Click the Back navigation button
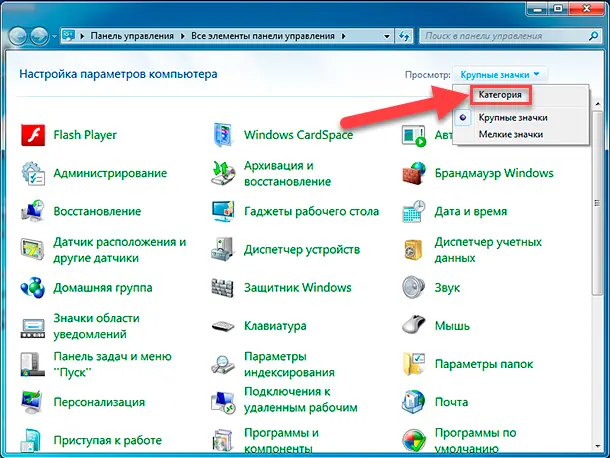The image size is (610, 458). pos(18,37)
